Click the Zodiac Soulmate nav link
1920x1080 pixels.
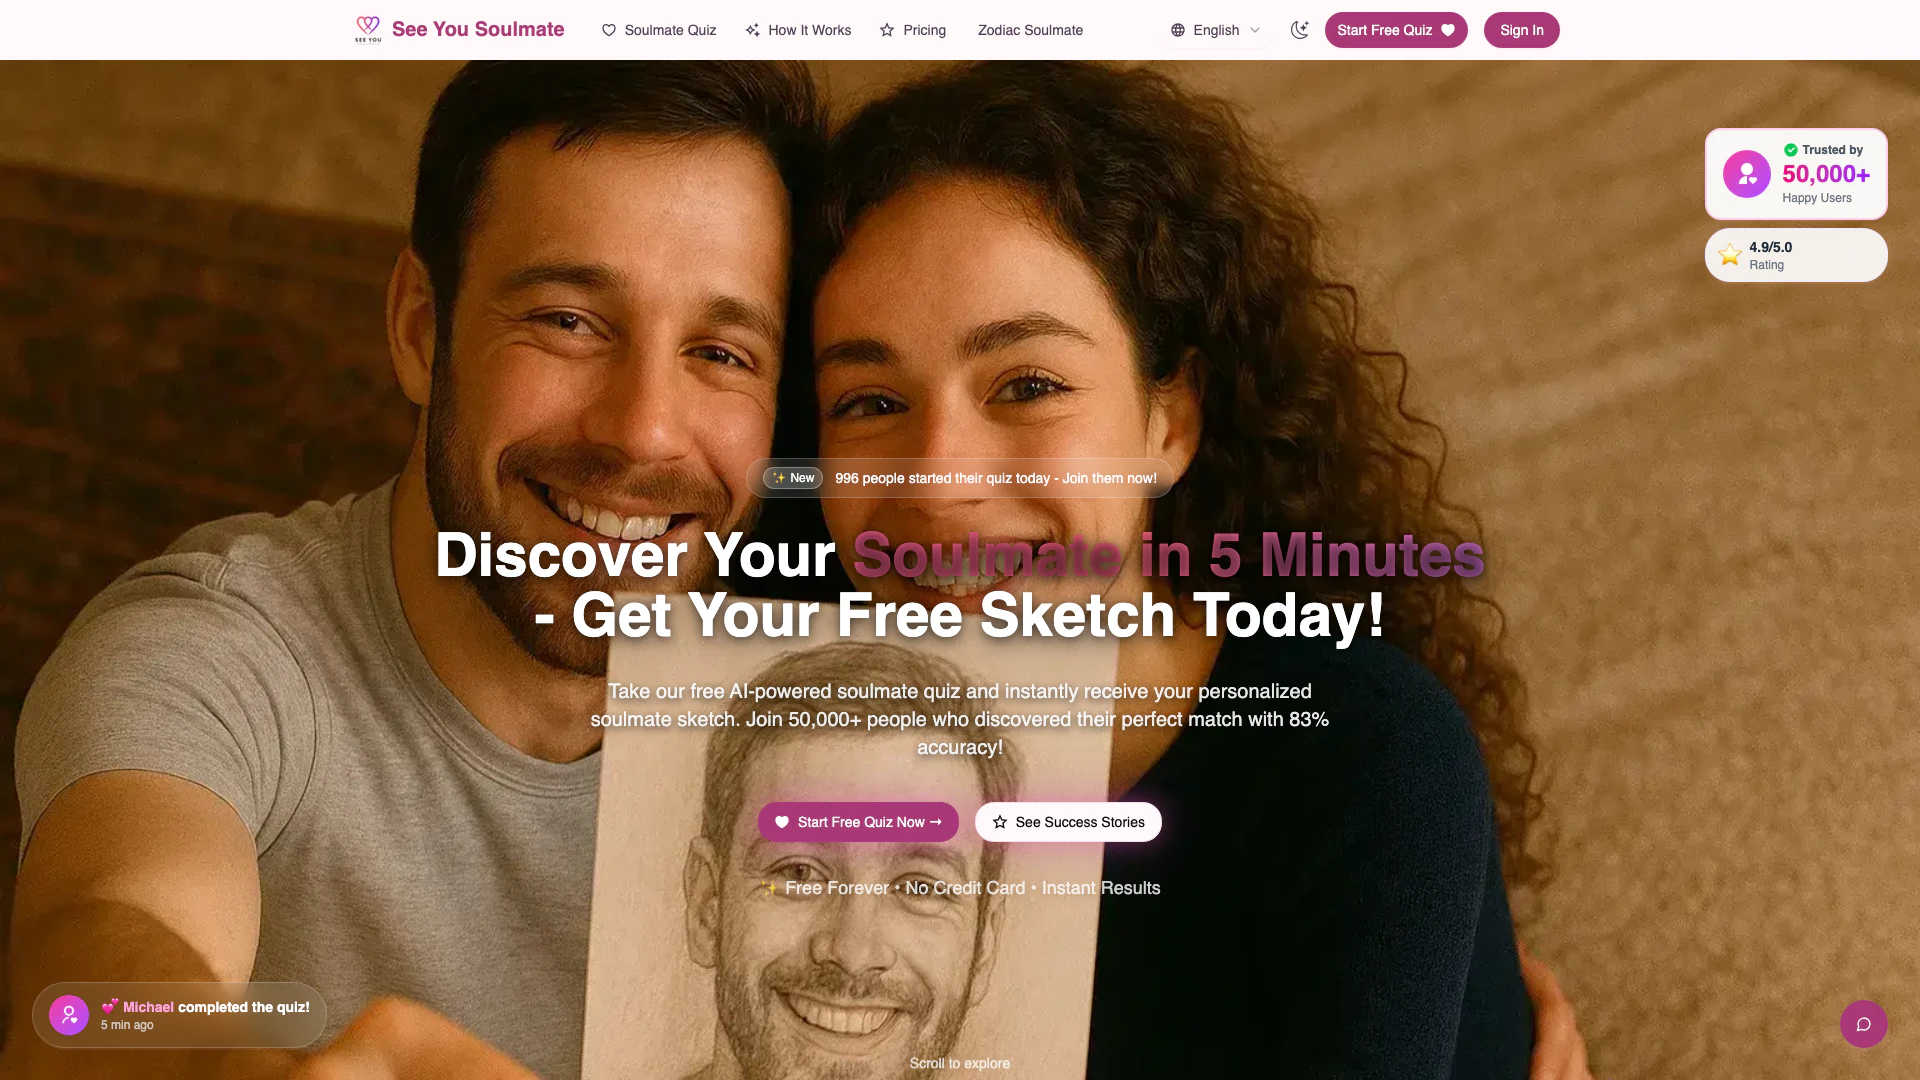[x=1030, y=30]
